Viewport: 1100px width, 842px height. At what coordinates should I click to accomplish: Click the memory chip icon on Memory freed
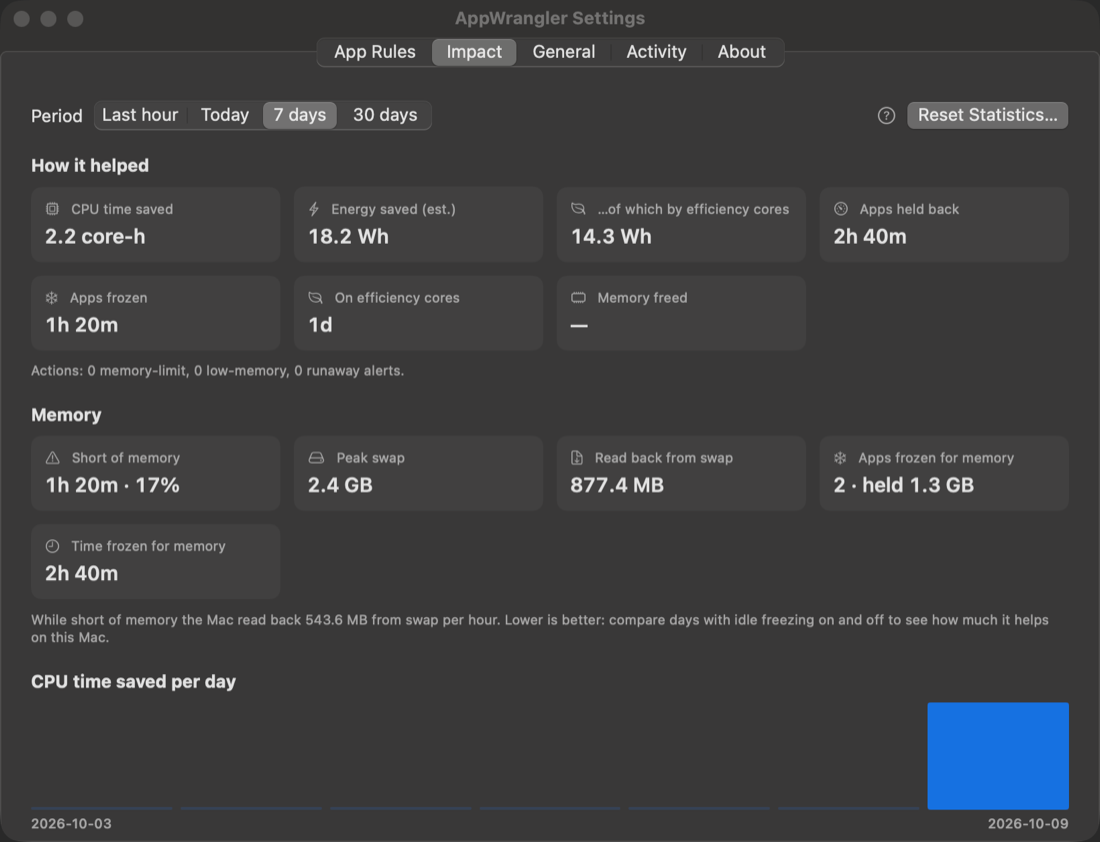point(578,298)
